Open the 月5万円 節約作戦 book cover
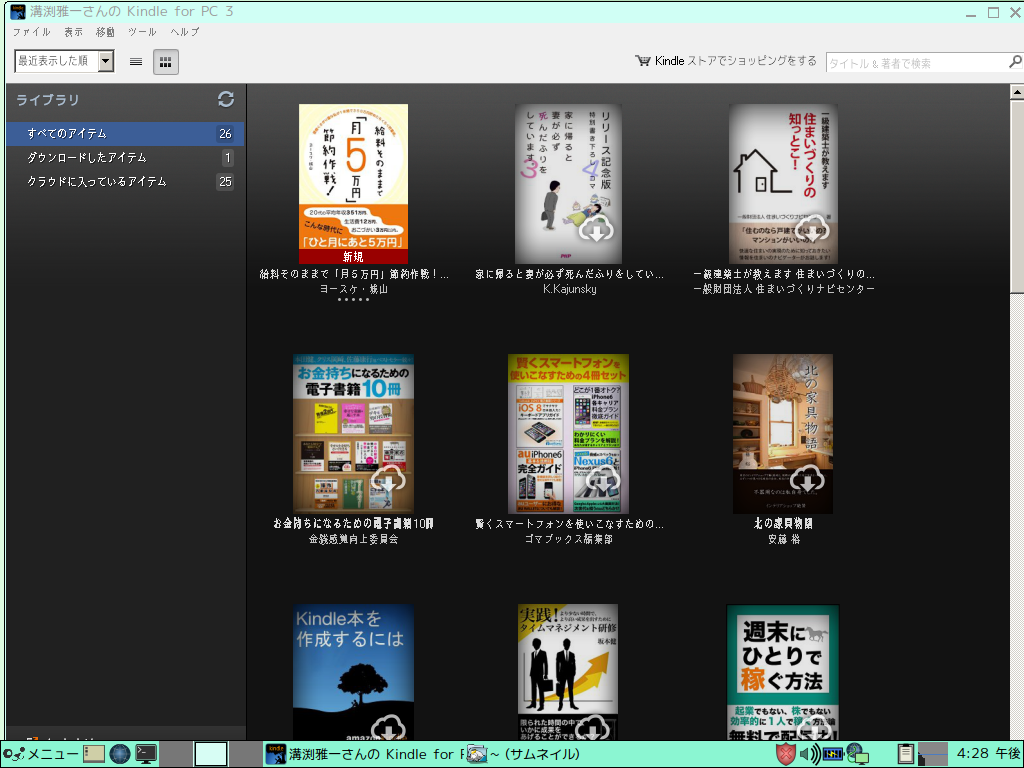The height and width of the screenshot is (768, 1024). point(353,184)
